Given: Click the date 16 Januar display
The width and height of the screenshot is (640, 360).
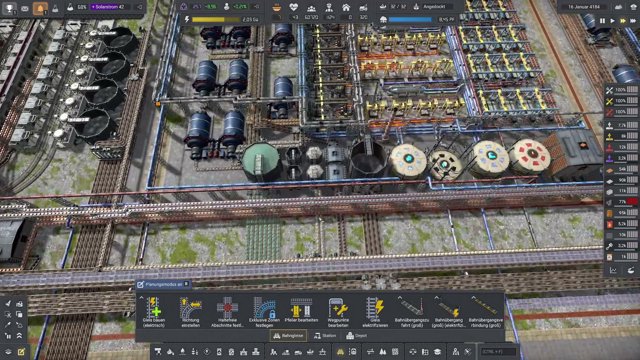Looking at the screenshot, I should [585, 7].
